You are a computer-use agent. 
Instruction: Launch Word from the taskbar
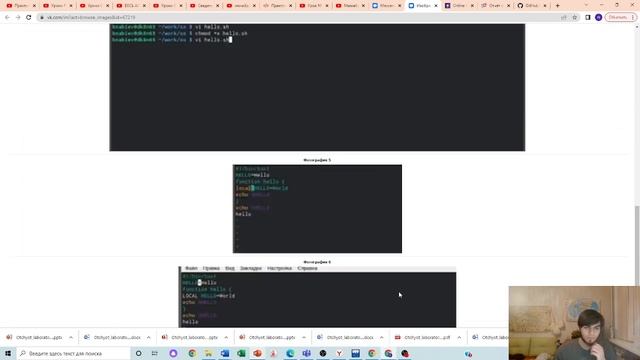[x=224, y=353]
